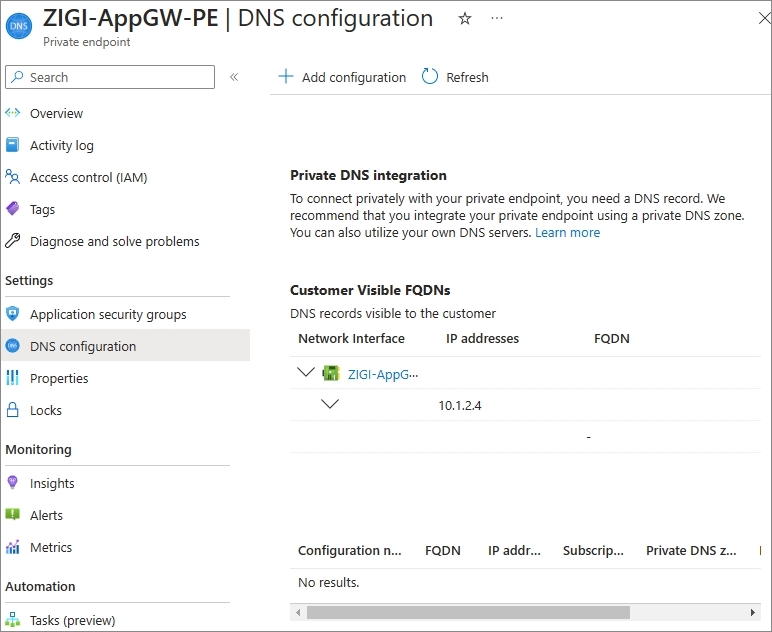This screenshot has width=772, height=632.
Task: Open Insights monitoring page
Action: [x=52, y=483]
